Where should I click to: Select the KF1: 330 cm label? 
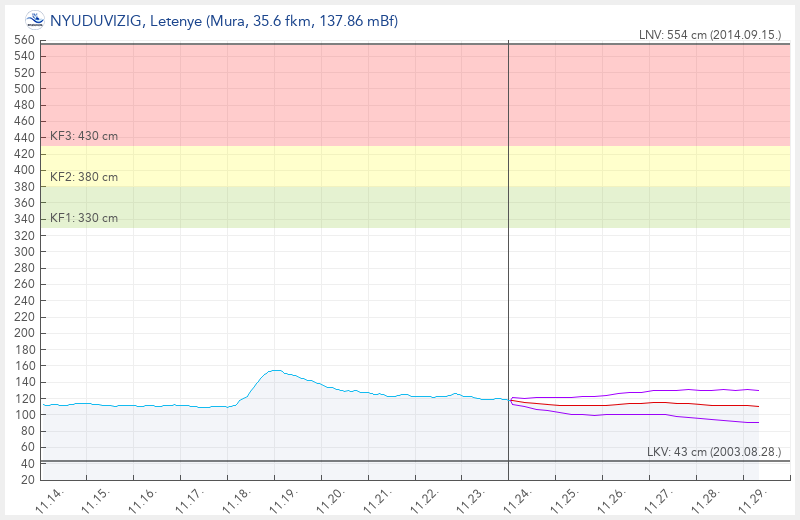click(84, 218)
